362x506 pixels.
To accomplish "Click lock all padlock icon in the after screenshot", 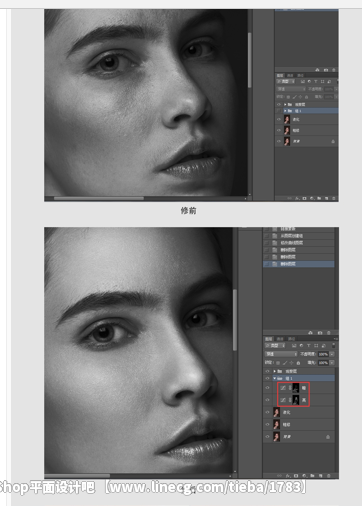I will point(298,363).
